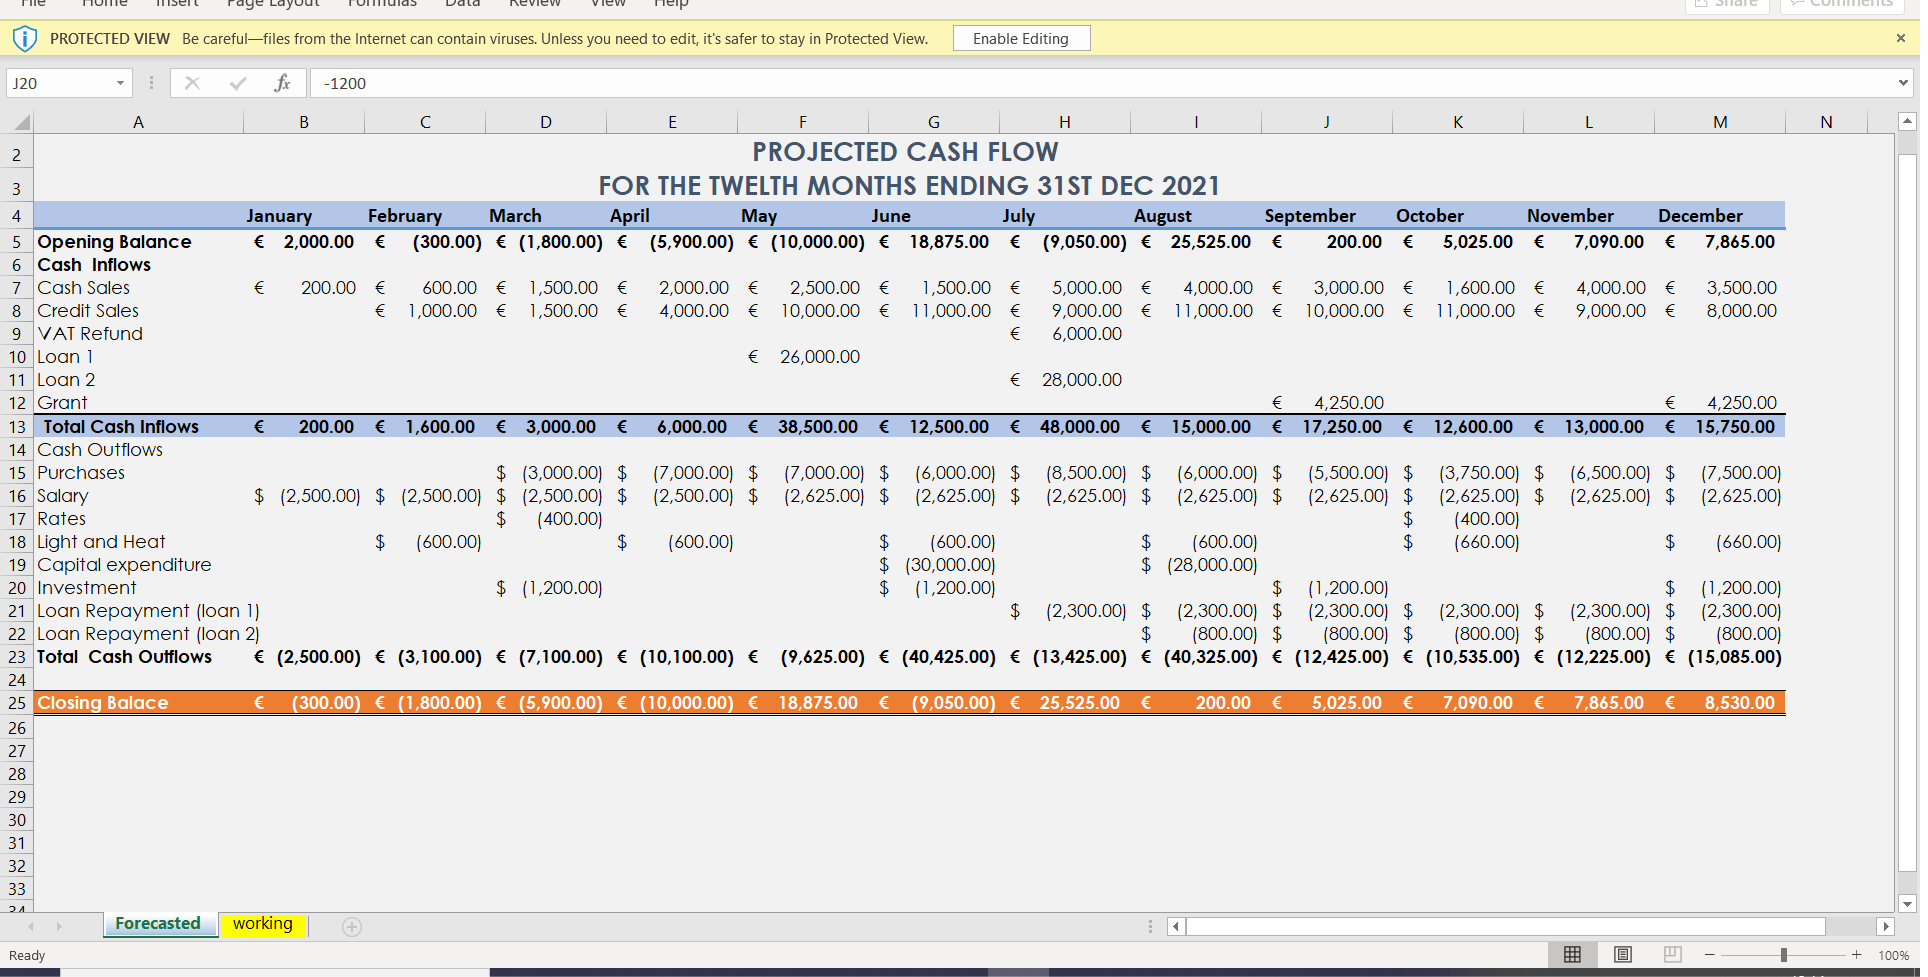Click the zoom out minus icon
This screenshot has width=1928, height=977.
point(1710,955)
